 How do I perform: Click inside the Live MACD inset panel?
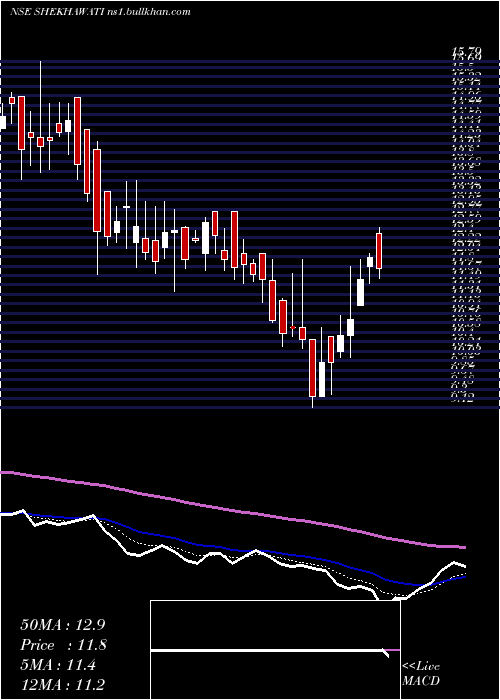275,650
